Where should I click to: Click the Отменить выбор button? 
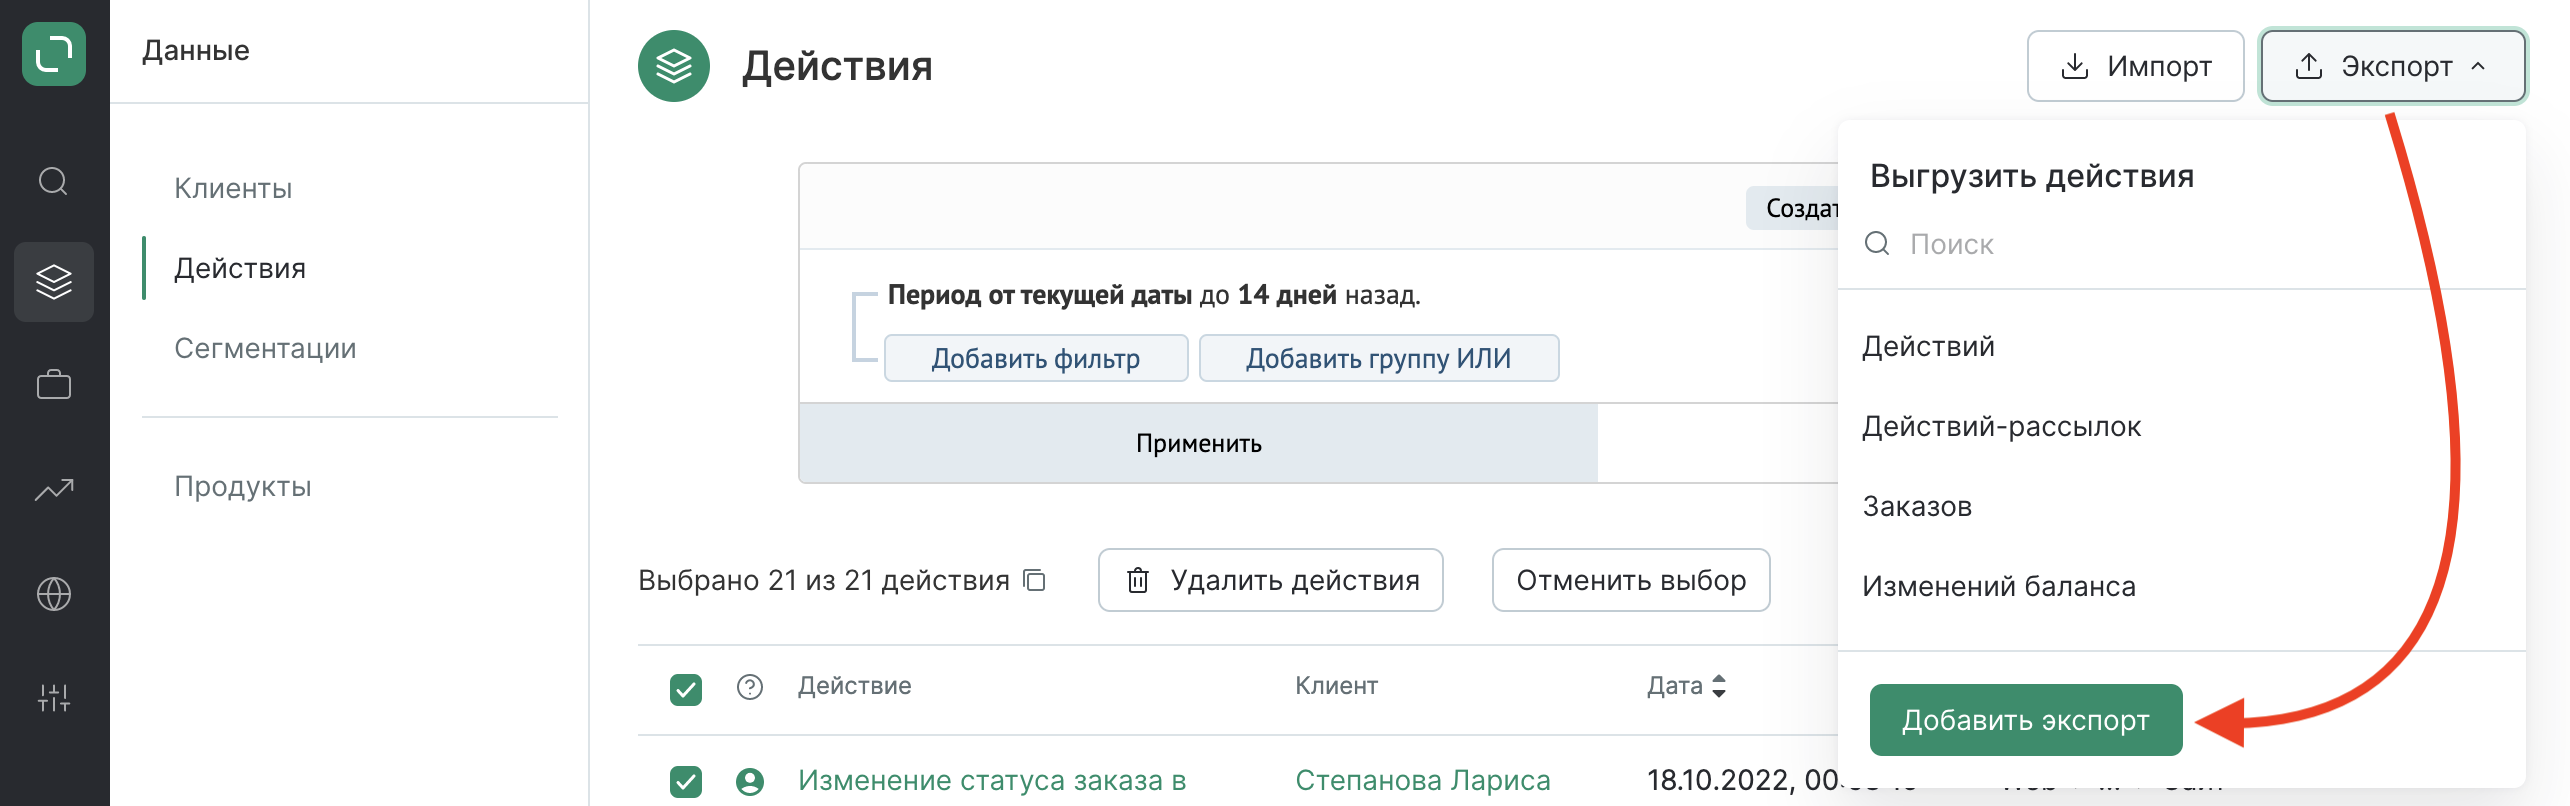coord(1631,580)
